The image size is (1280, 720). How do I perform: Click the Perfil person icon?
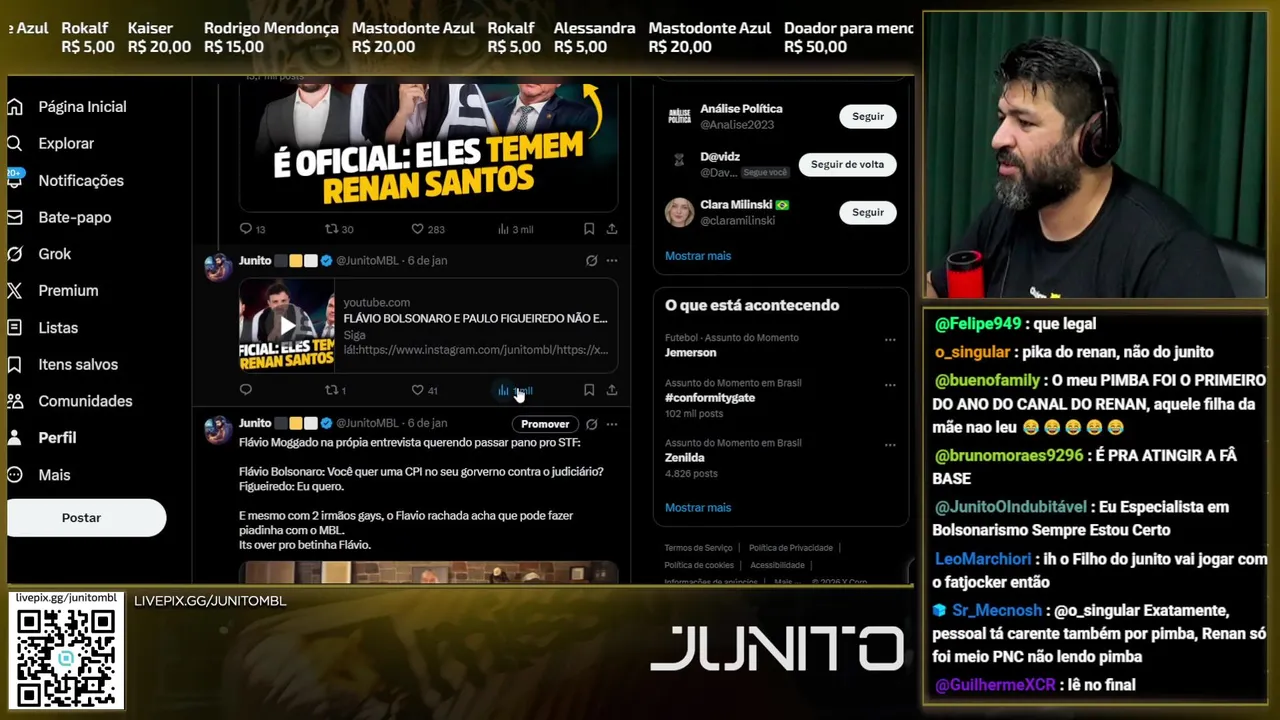(x=15, y=438)
